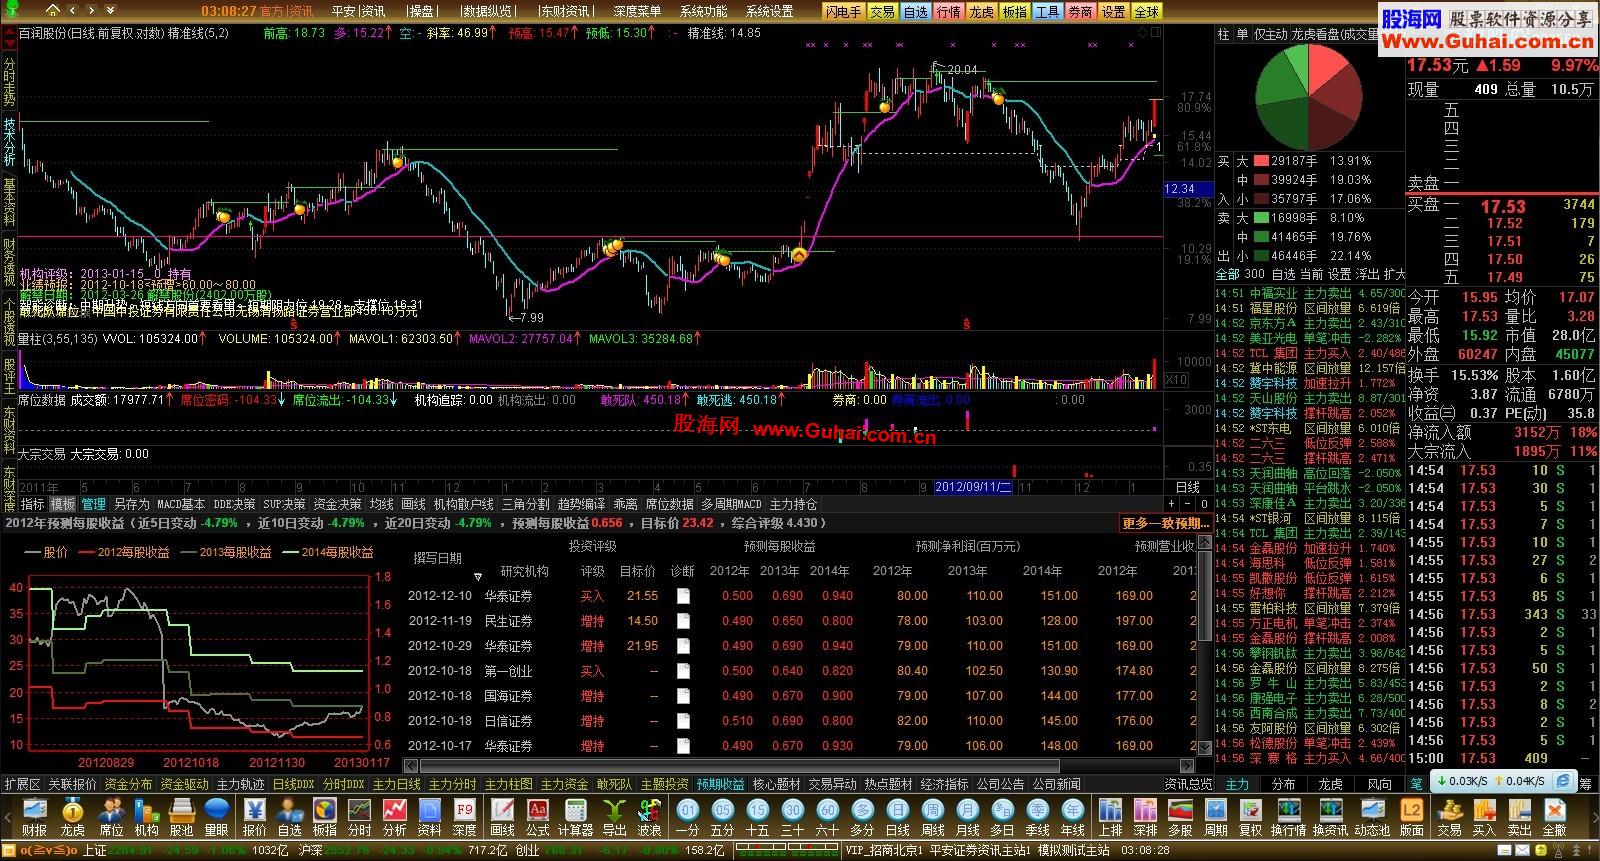Open the 报价 yen quote icon
1600x861 pixels.
pos(255,817)
